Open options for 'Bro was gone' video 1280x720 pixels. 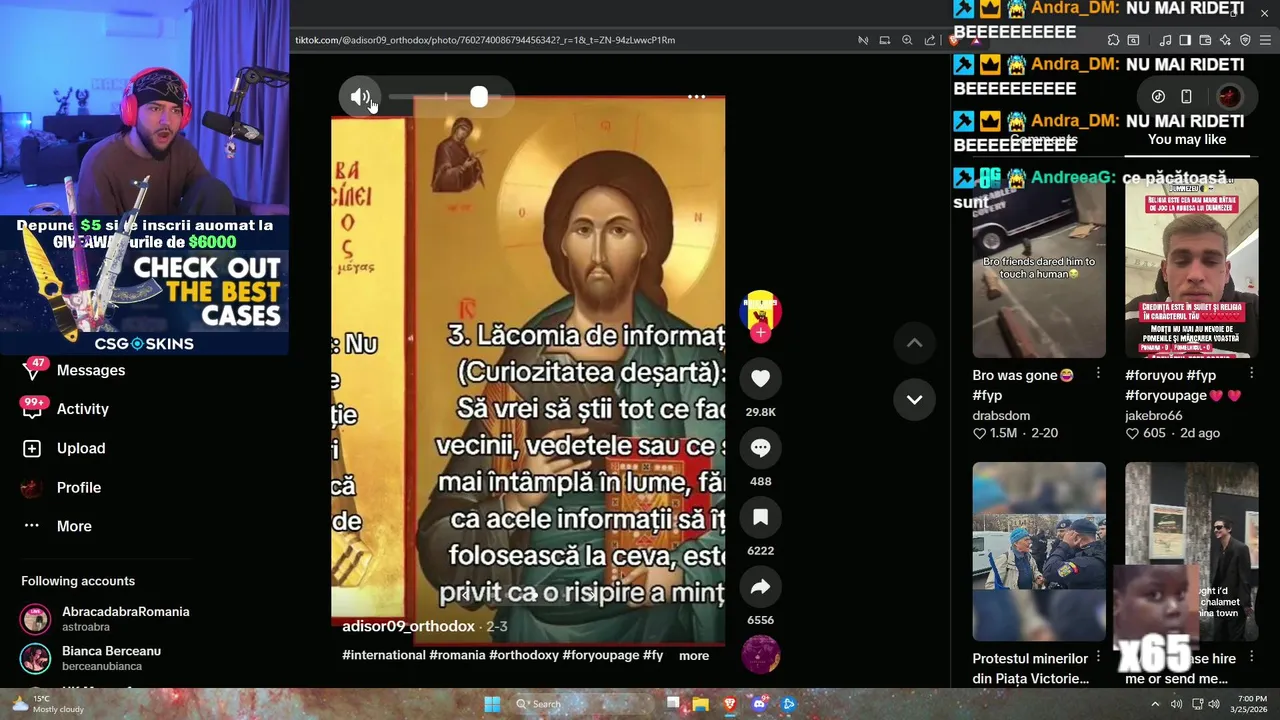click(x=1098, y=373)
